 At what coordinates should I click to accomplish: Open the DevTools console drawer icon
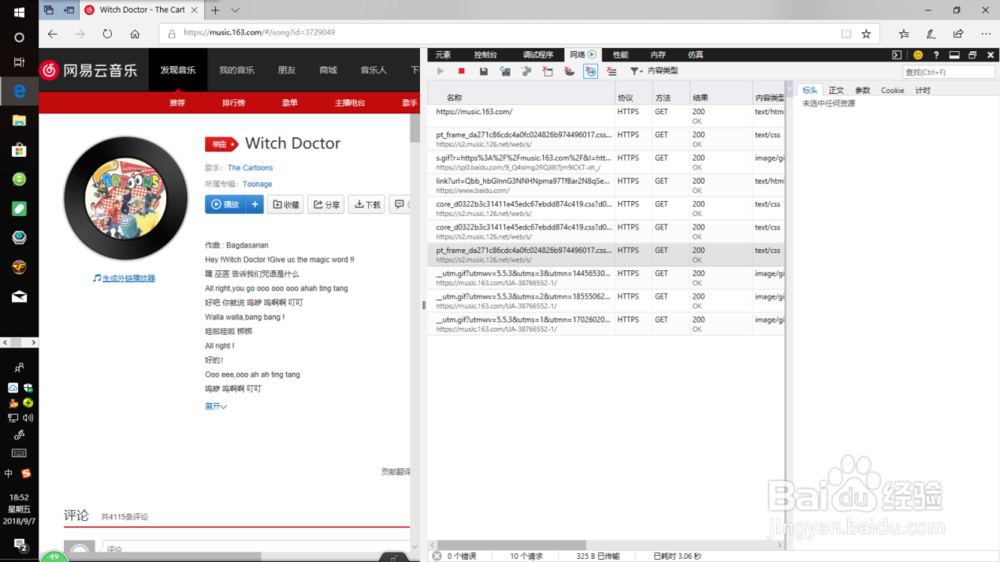[x=897, y=55]
